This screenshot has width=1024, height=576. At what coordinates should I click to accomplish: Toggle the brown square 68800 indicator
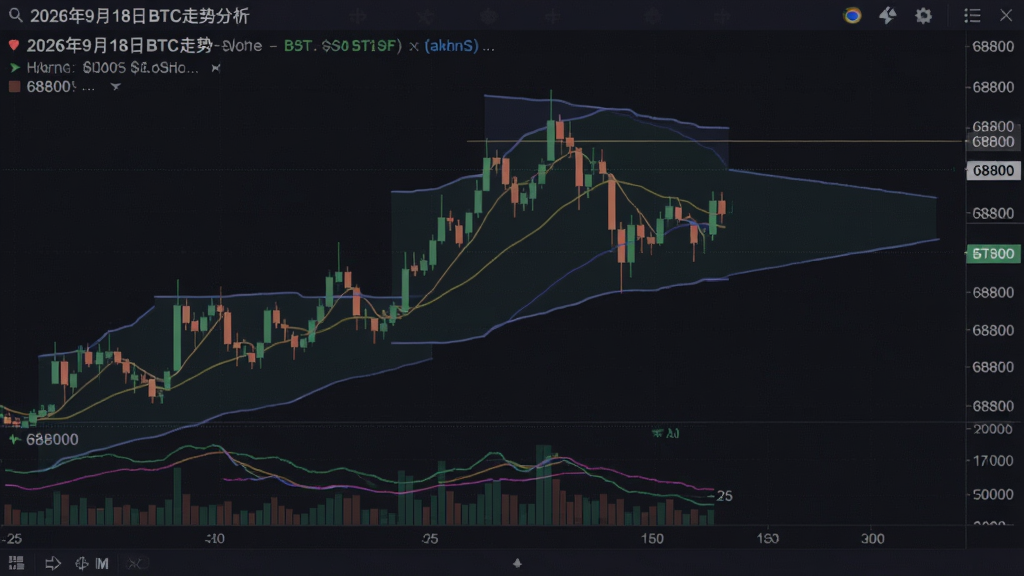point(14,87)
